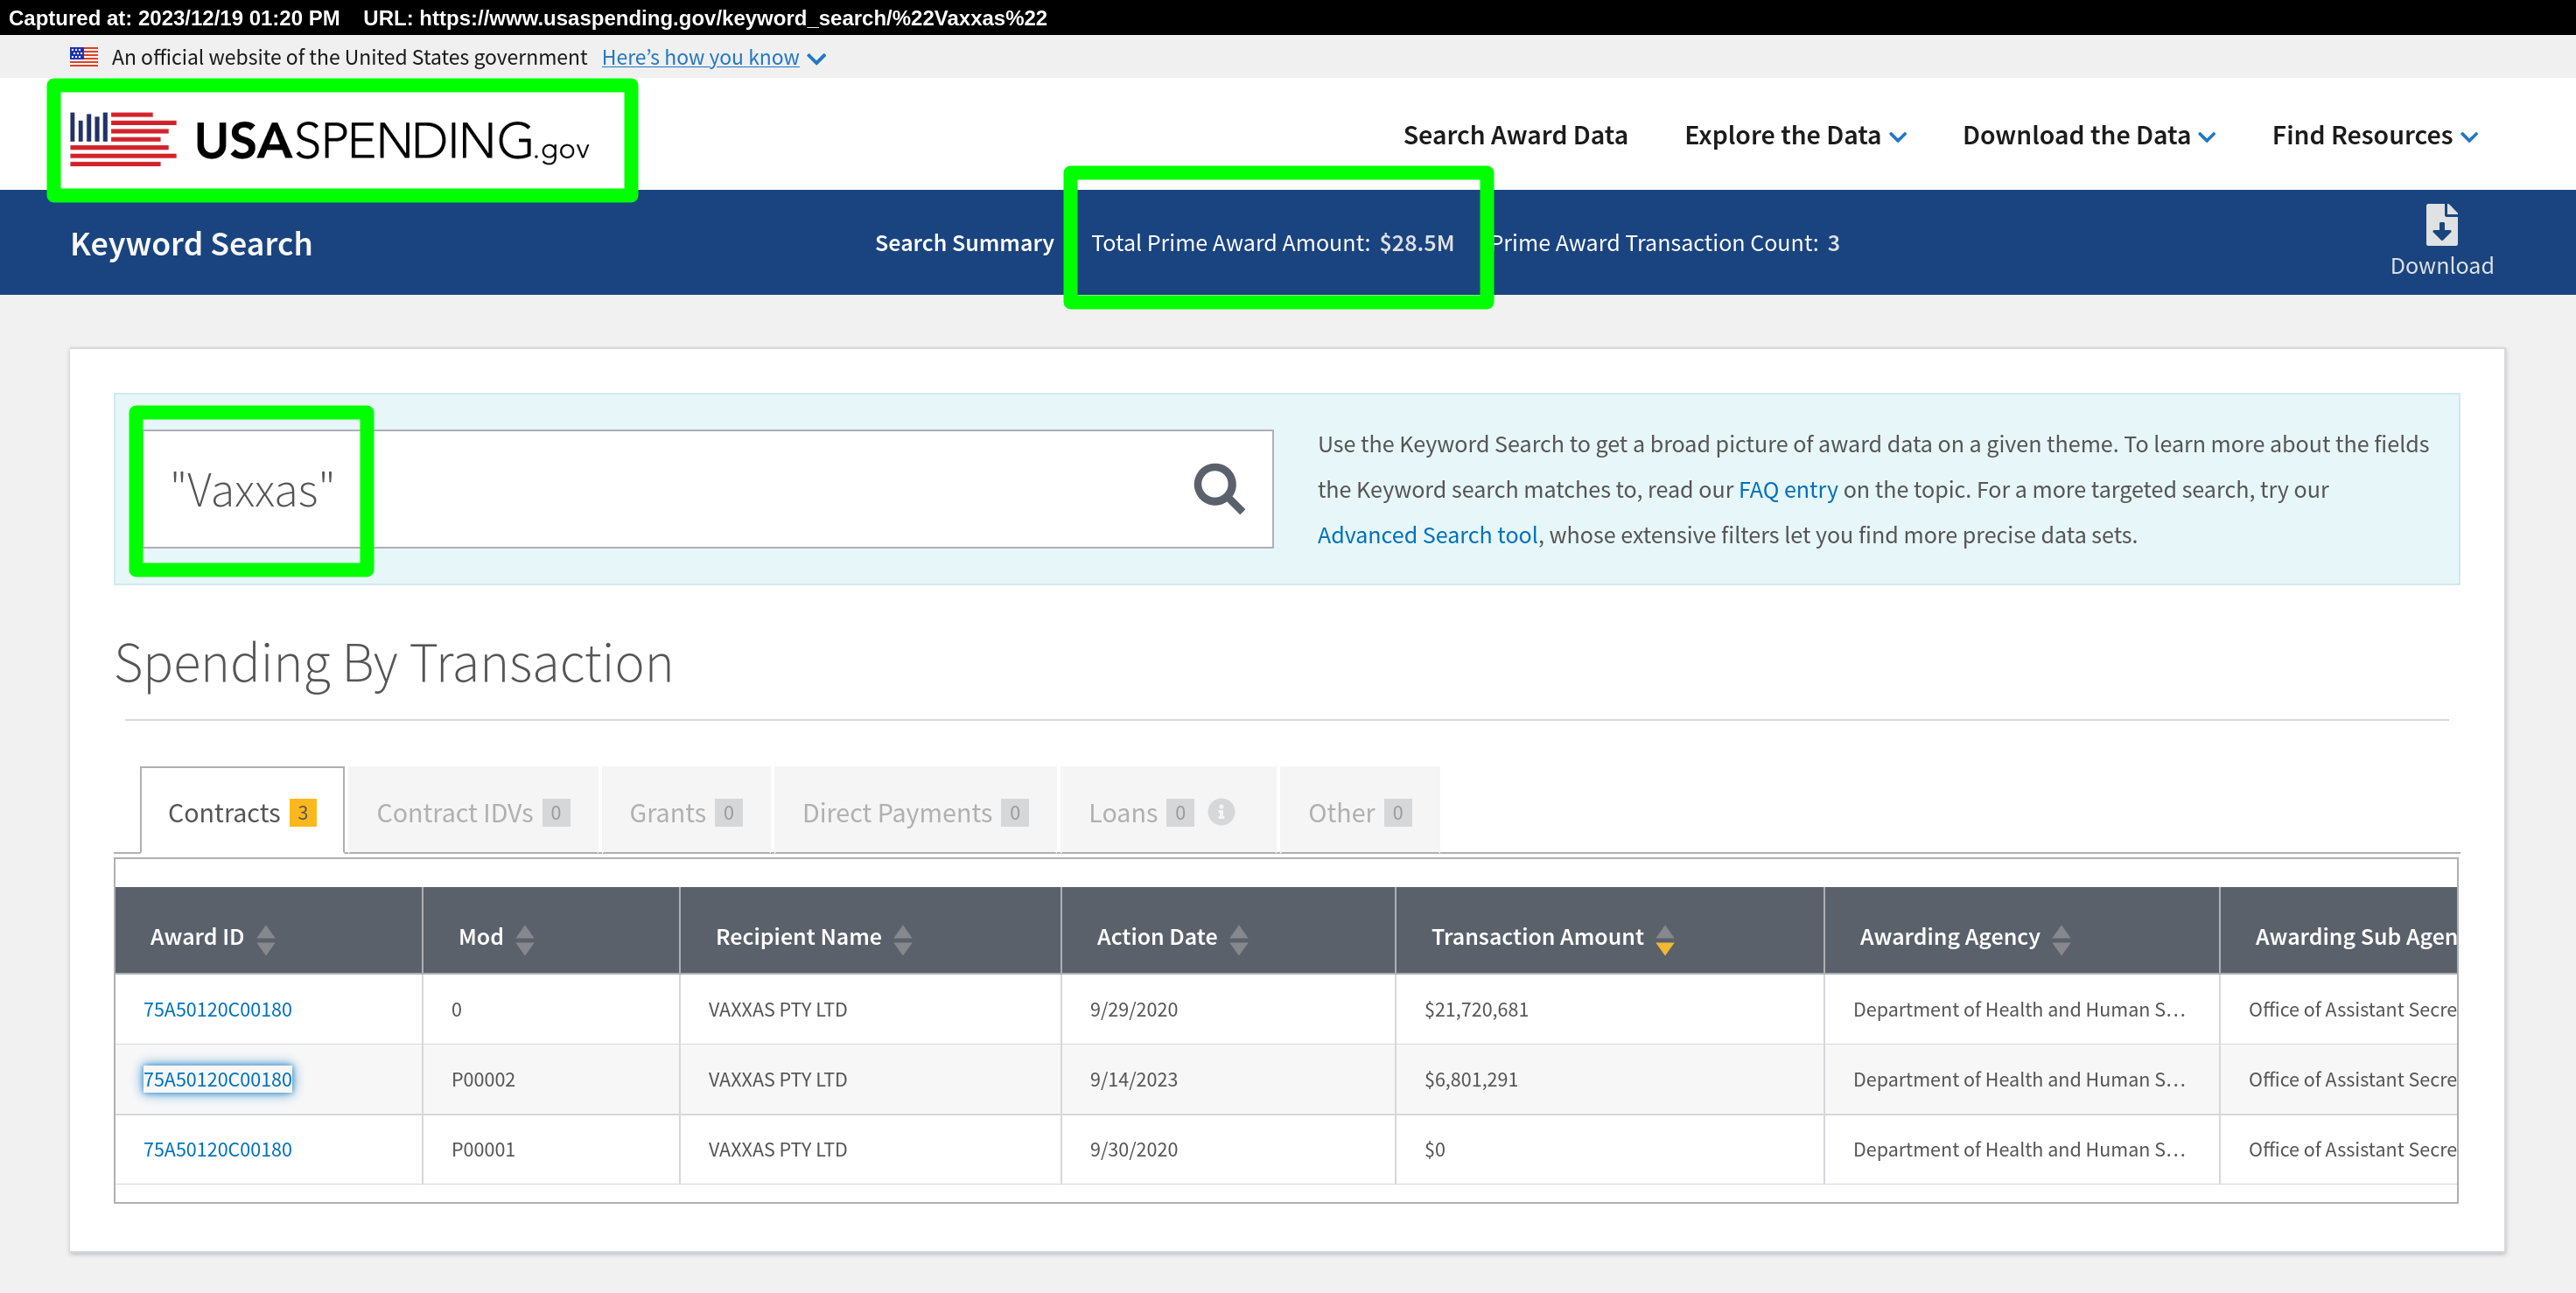
Task: Open Download the Data dropdown
Action: (2088, 136)
